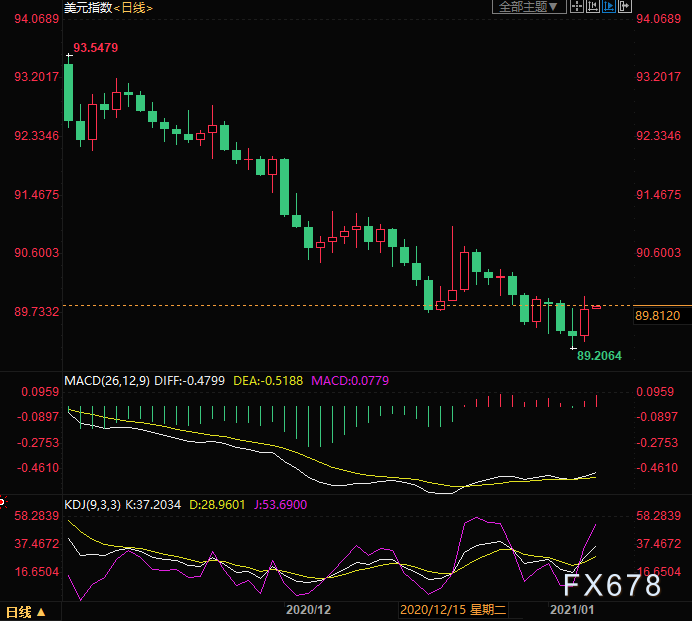Click the 2021/01 timeline label
The width and height of the screenshot is (692, 621).
574,608
